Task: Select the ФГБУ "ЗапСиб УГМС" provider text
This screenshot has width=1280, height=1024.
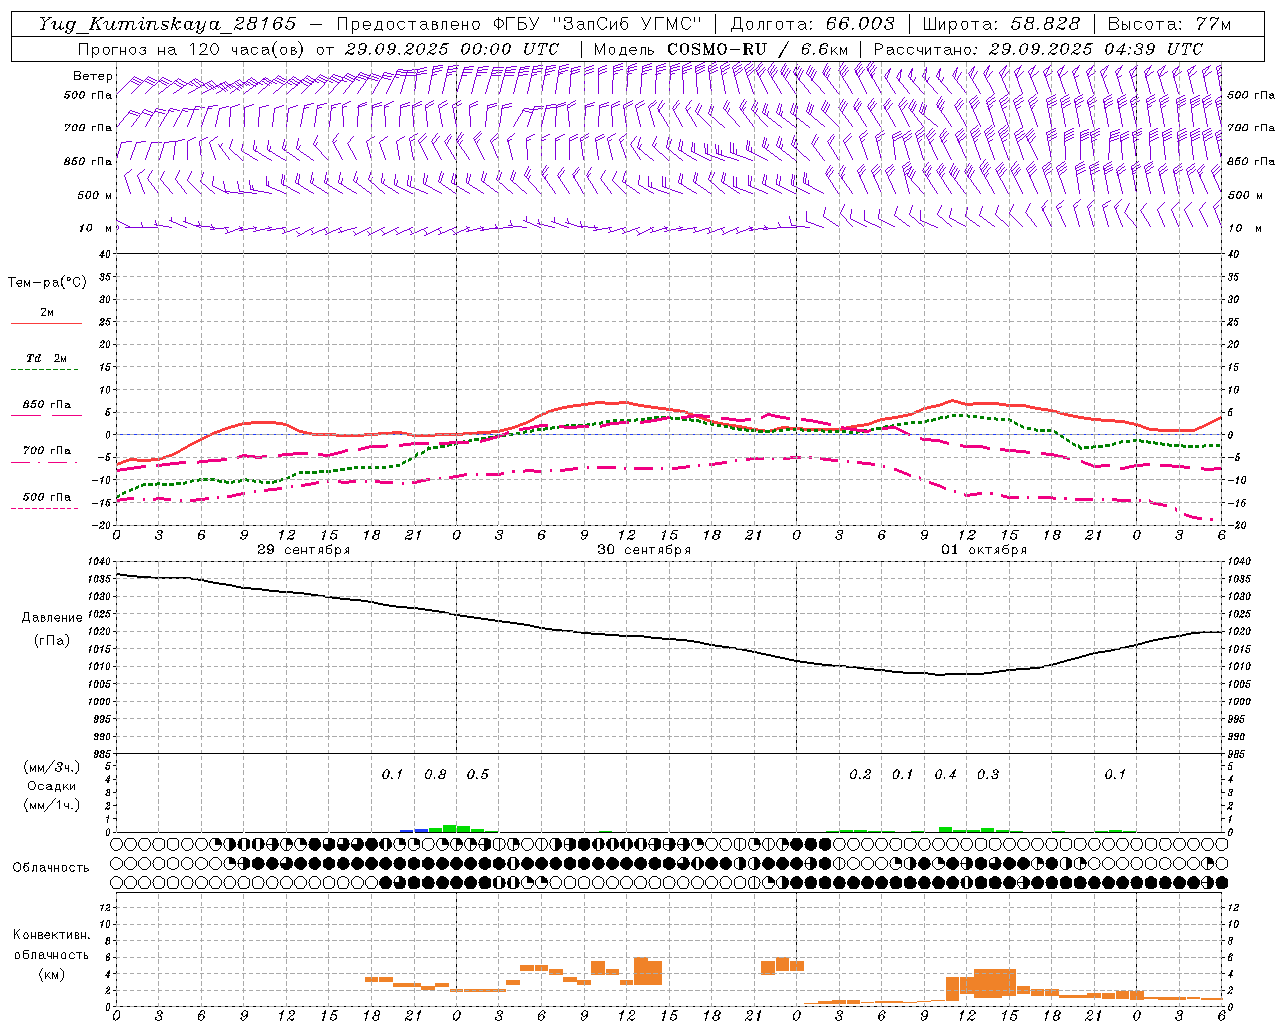Action: [598, 24]
